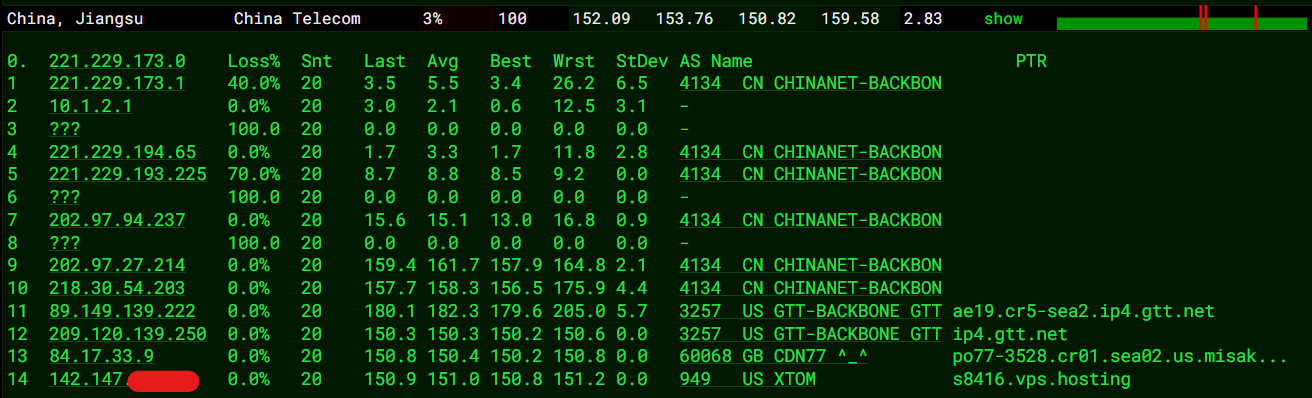Open the 209.120.139.250 hop link

[128, 334]
